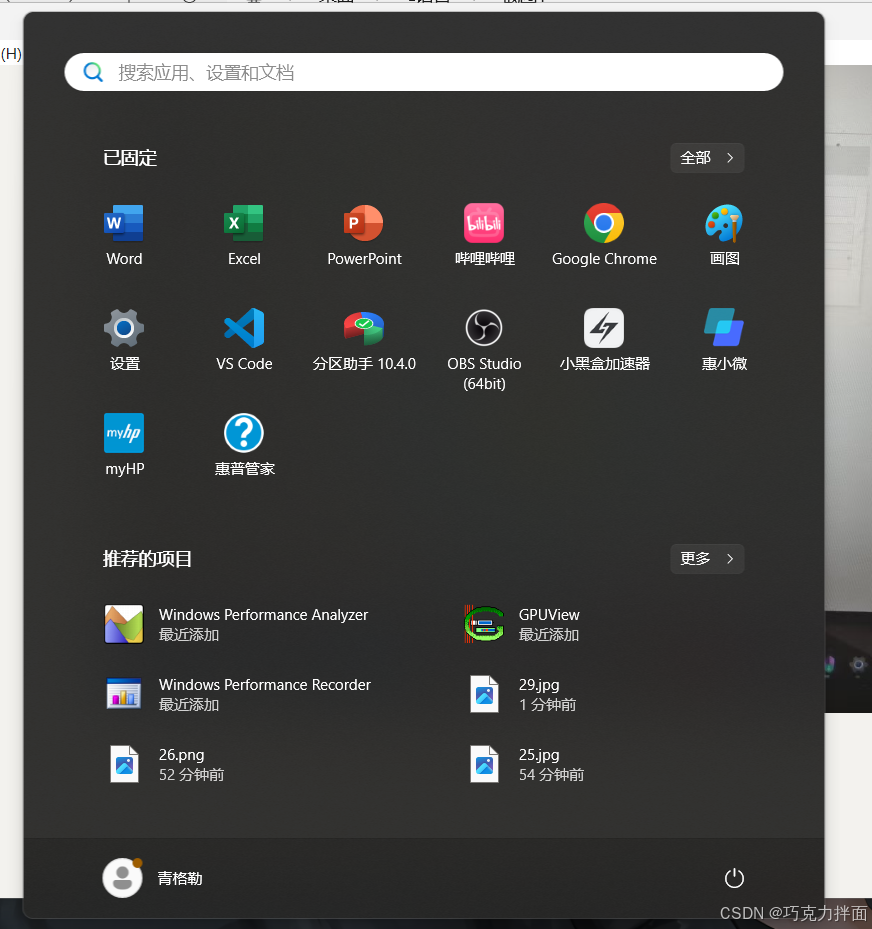Open 小黑盒加速器 app
872x929 pixels.
point(604,340)
